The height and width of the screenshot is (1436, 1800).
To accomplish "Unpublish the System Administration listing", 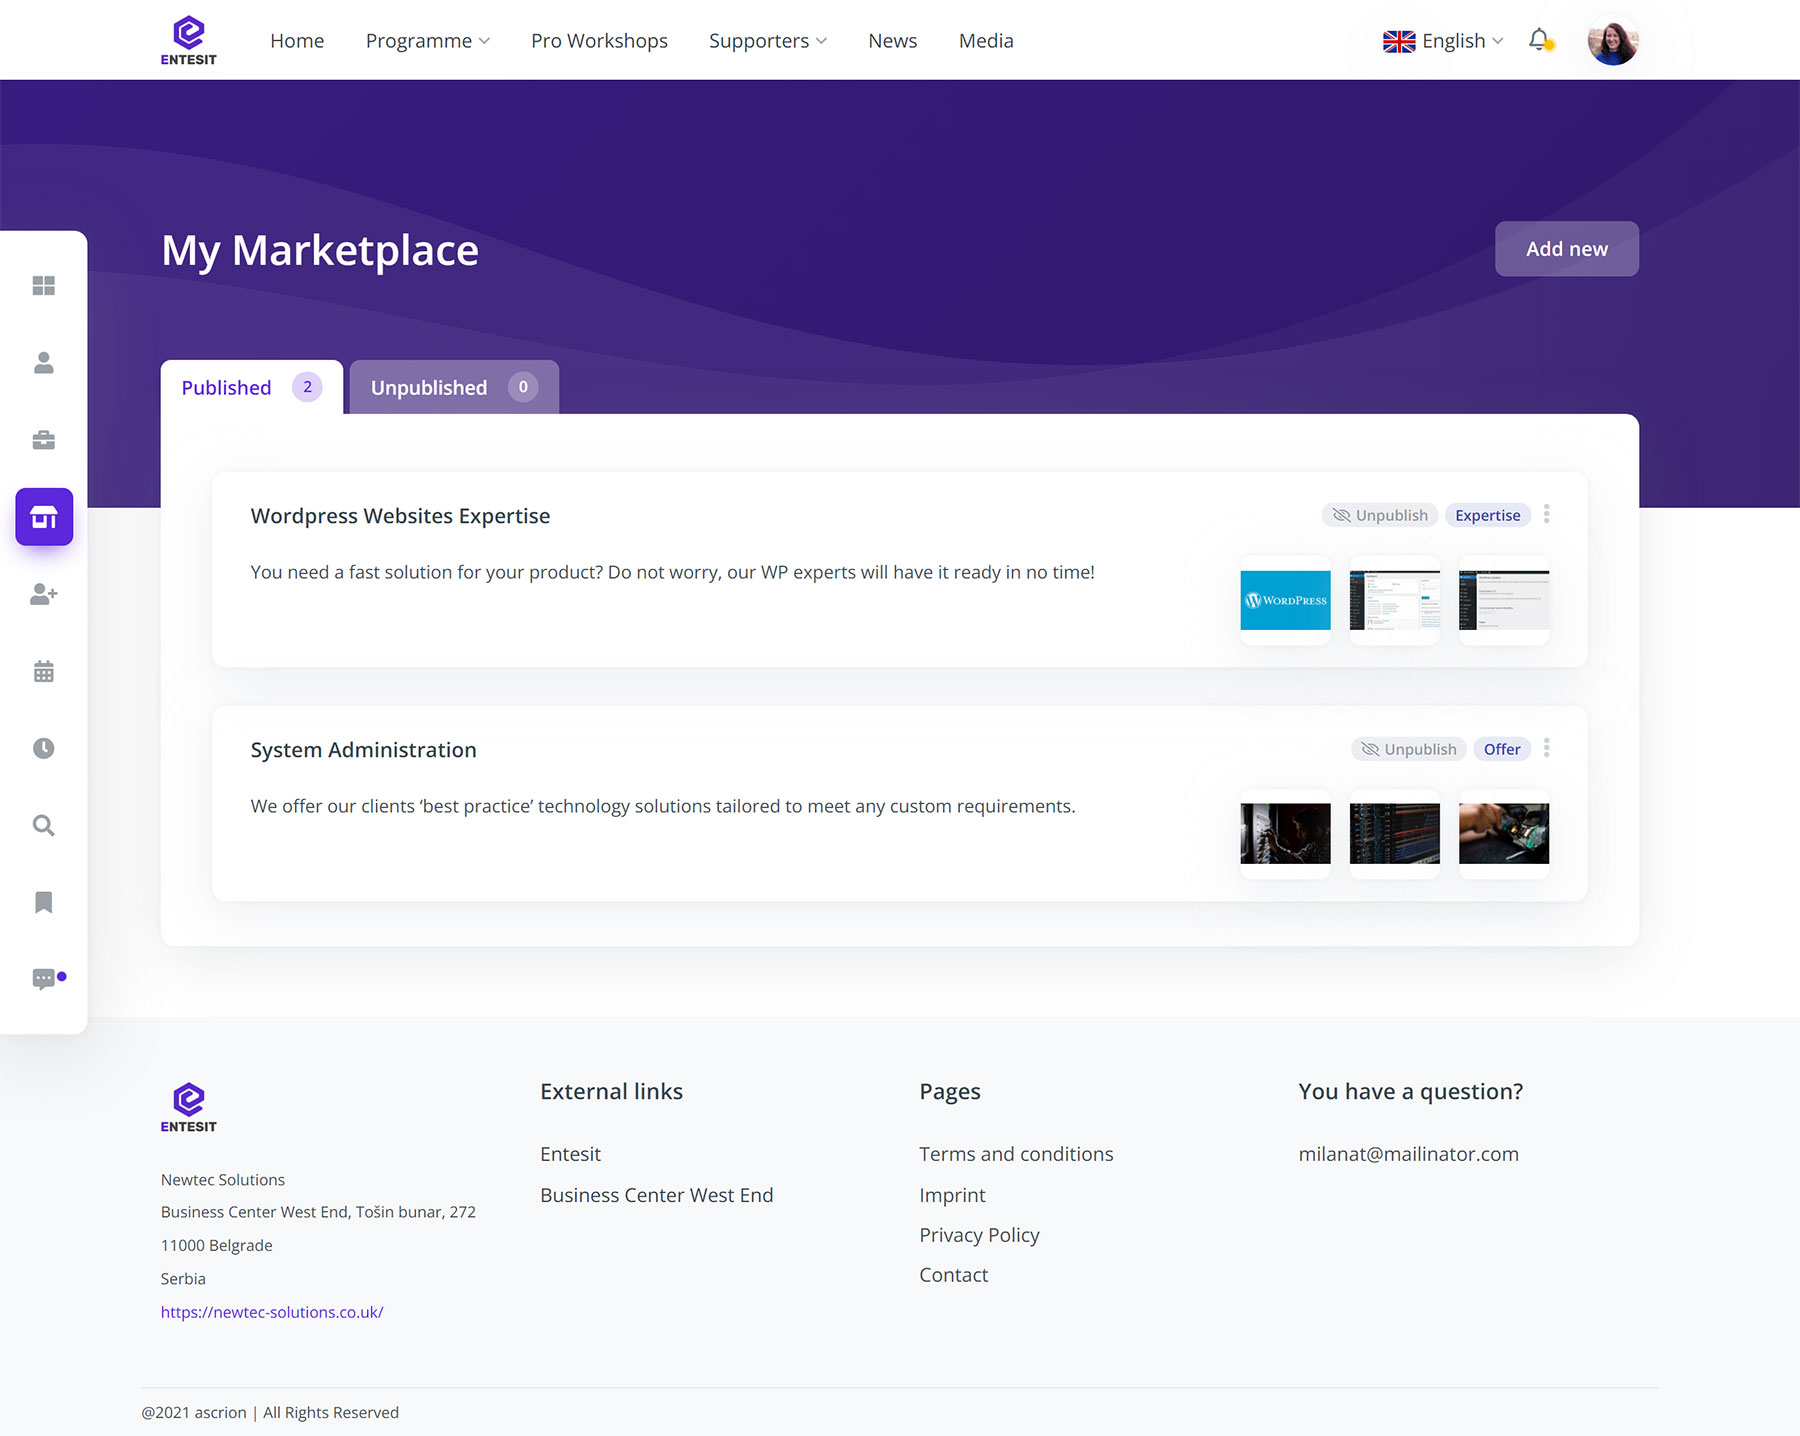I will click(x=1409, y=749).
